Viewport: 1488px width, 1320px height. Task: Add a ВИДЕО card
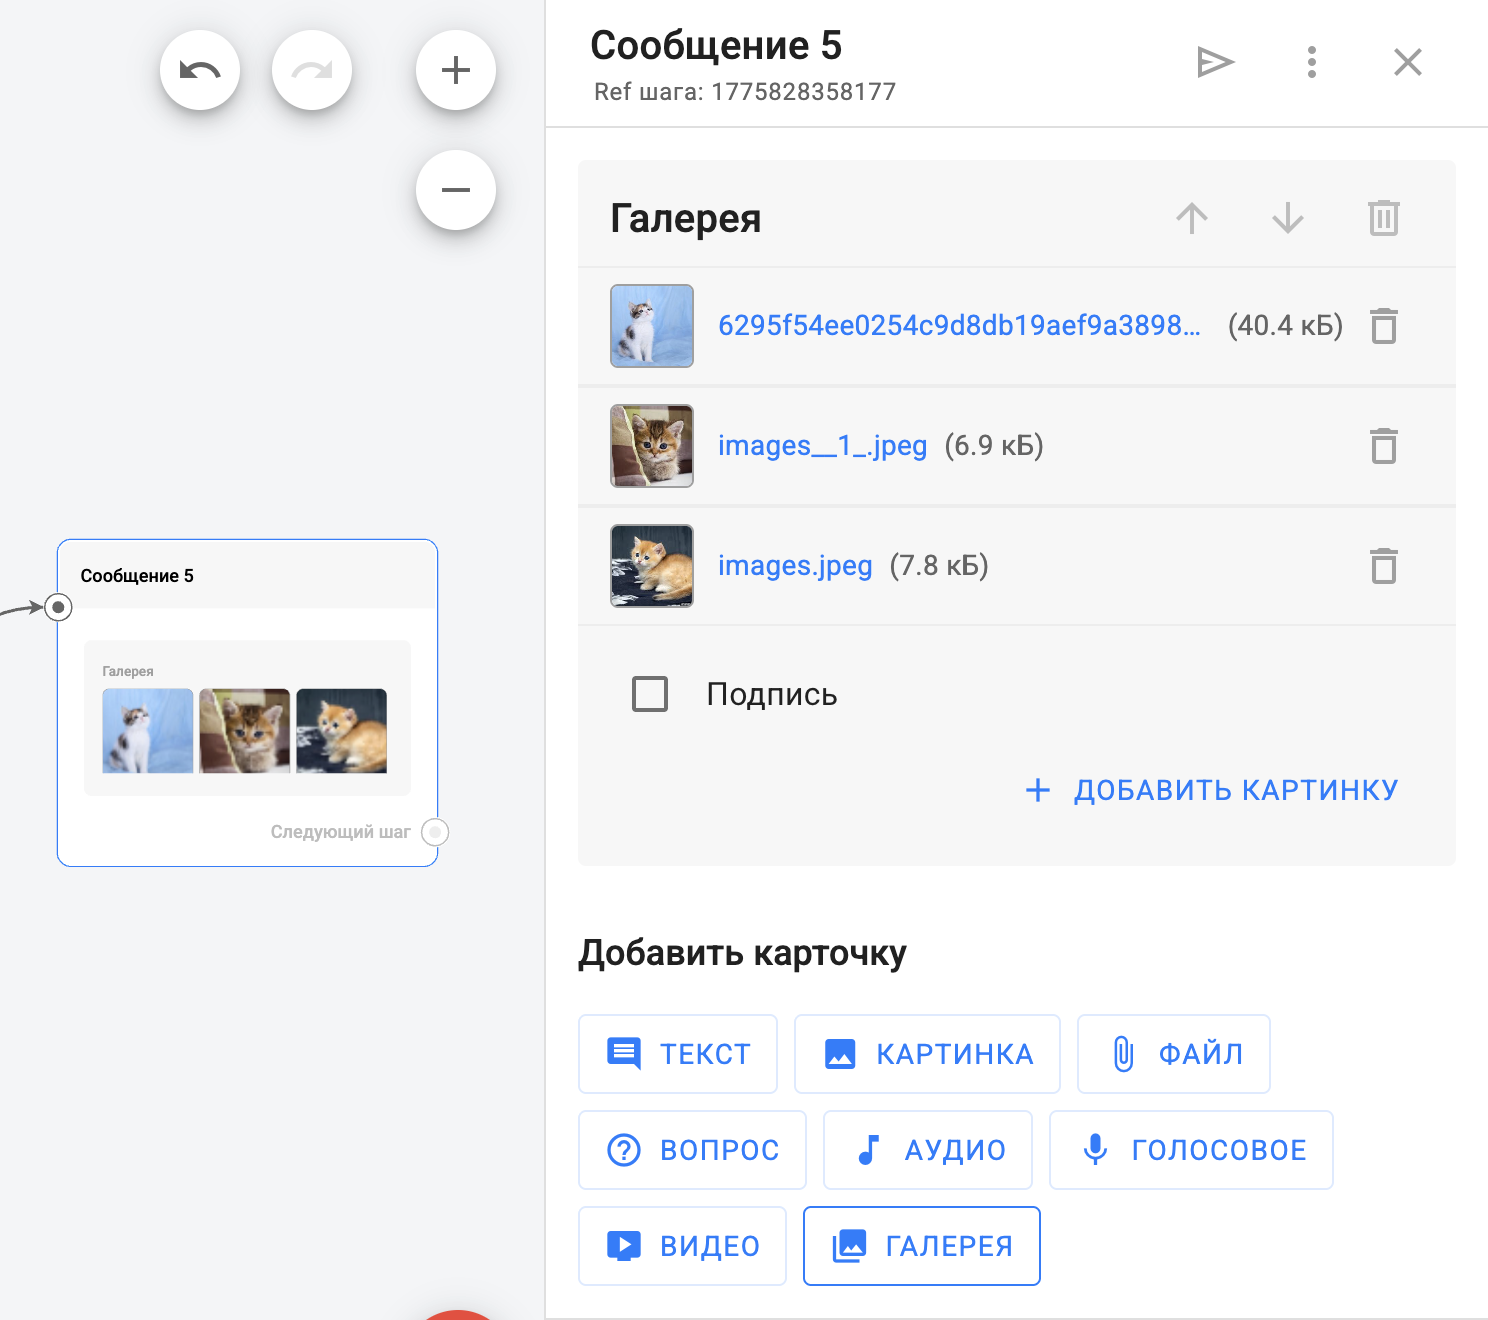point(682,1246)
